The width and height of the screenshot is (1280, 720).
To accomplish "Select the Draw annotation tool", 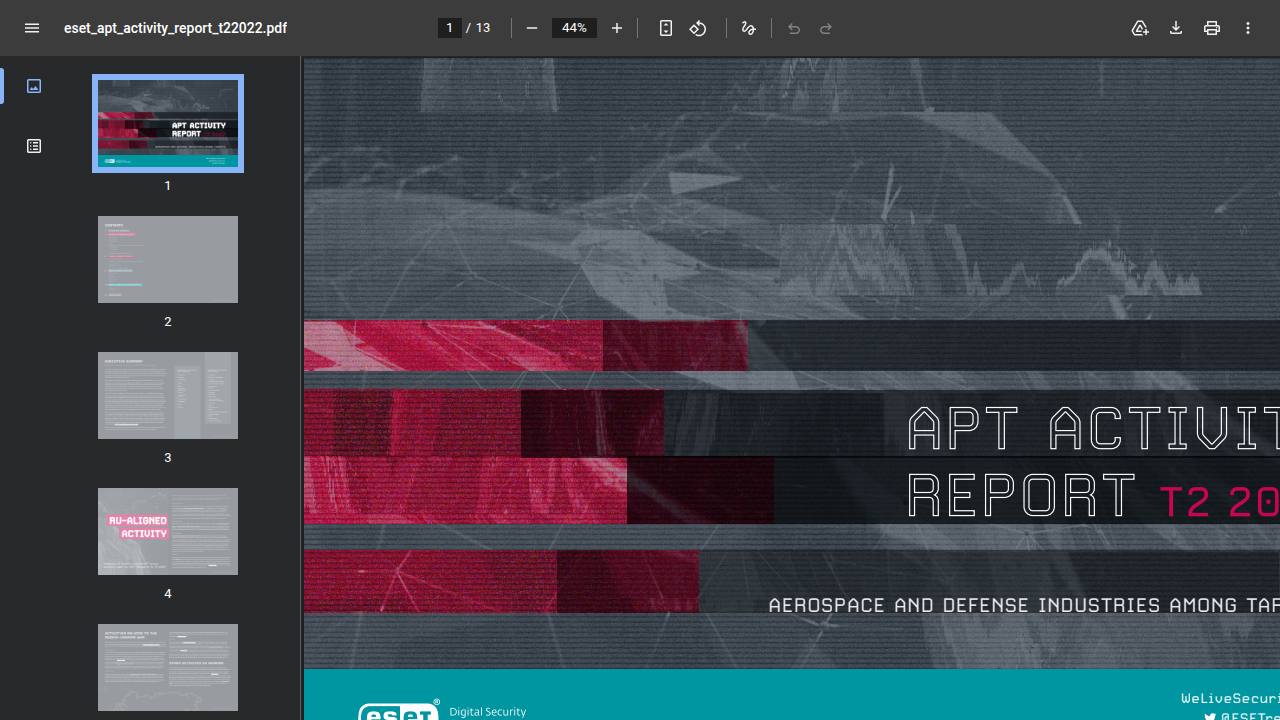I will [748, 28].
